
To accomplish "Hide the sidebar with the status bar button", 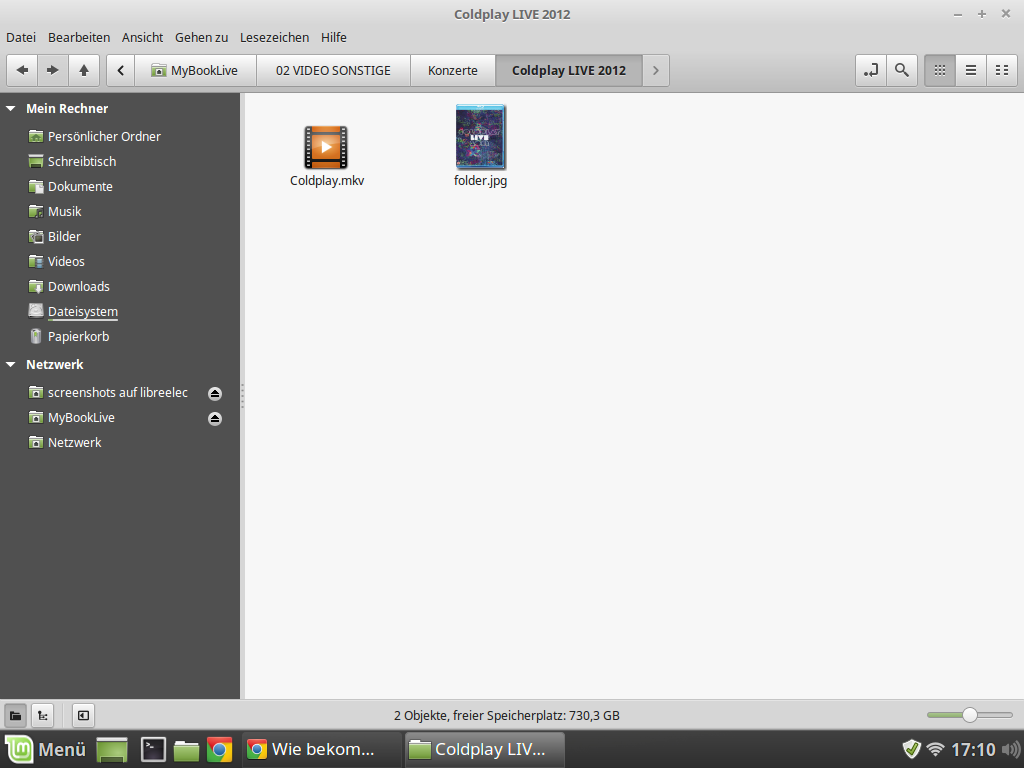I will click(83, 716).
